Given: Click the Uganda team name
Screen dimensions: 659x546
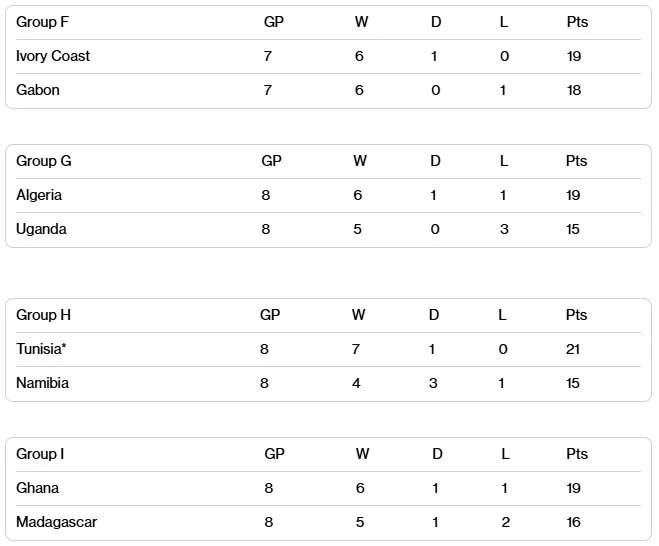Looking at the screenshot, I should pos(42,229).
